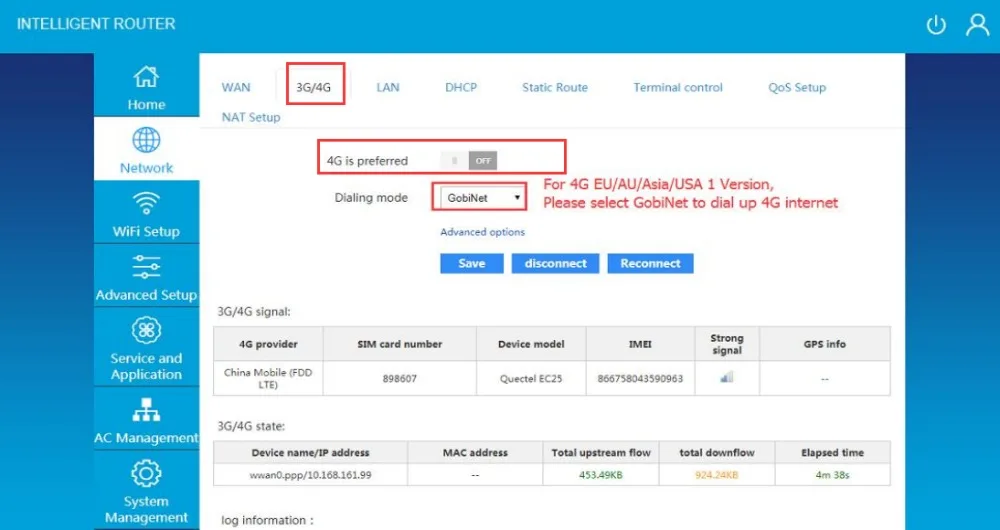Open Service and Application section
1000x530 pixels.
point(146,349)
